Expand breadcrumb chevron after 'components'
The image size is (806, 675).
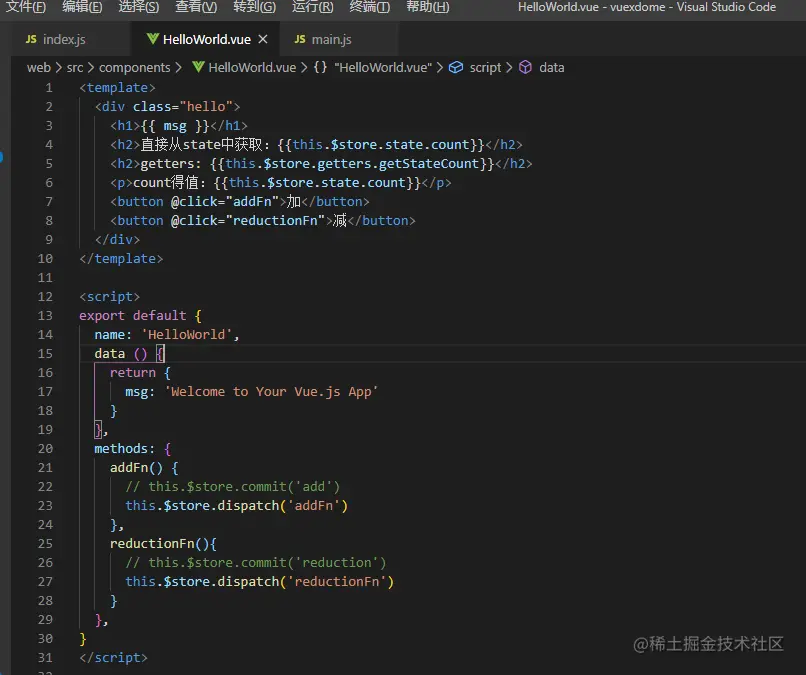(x=178, y=68)
